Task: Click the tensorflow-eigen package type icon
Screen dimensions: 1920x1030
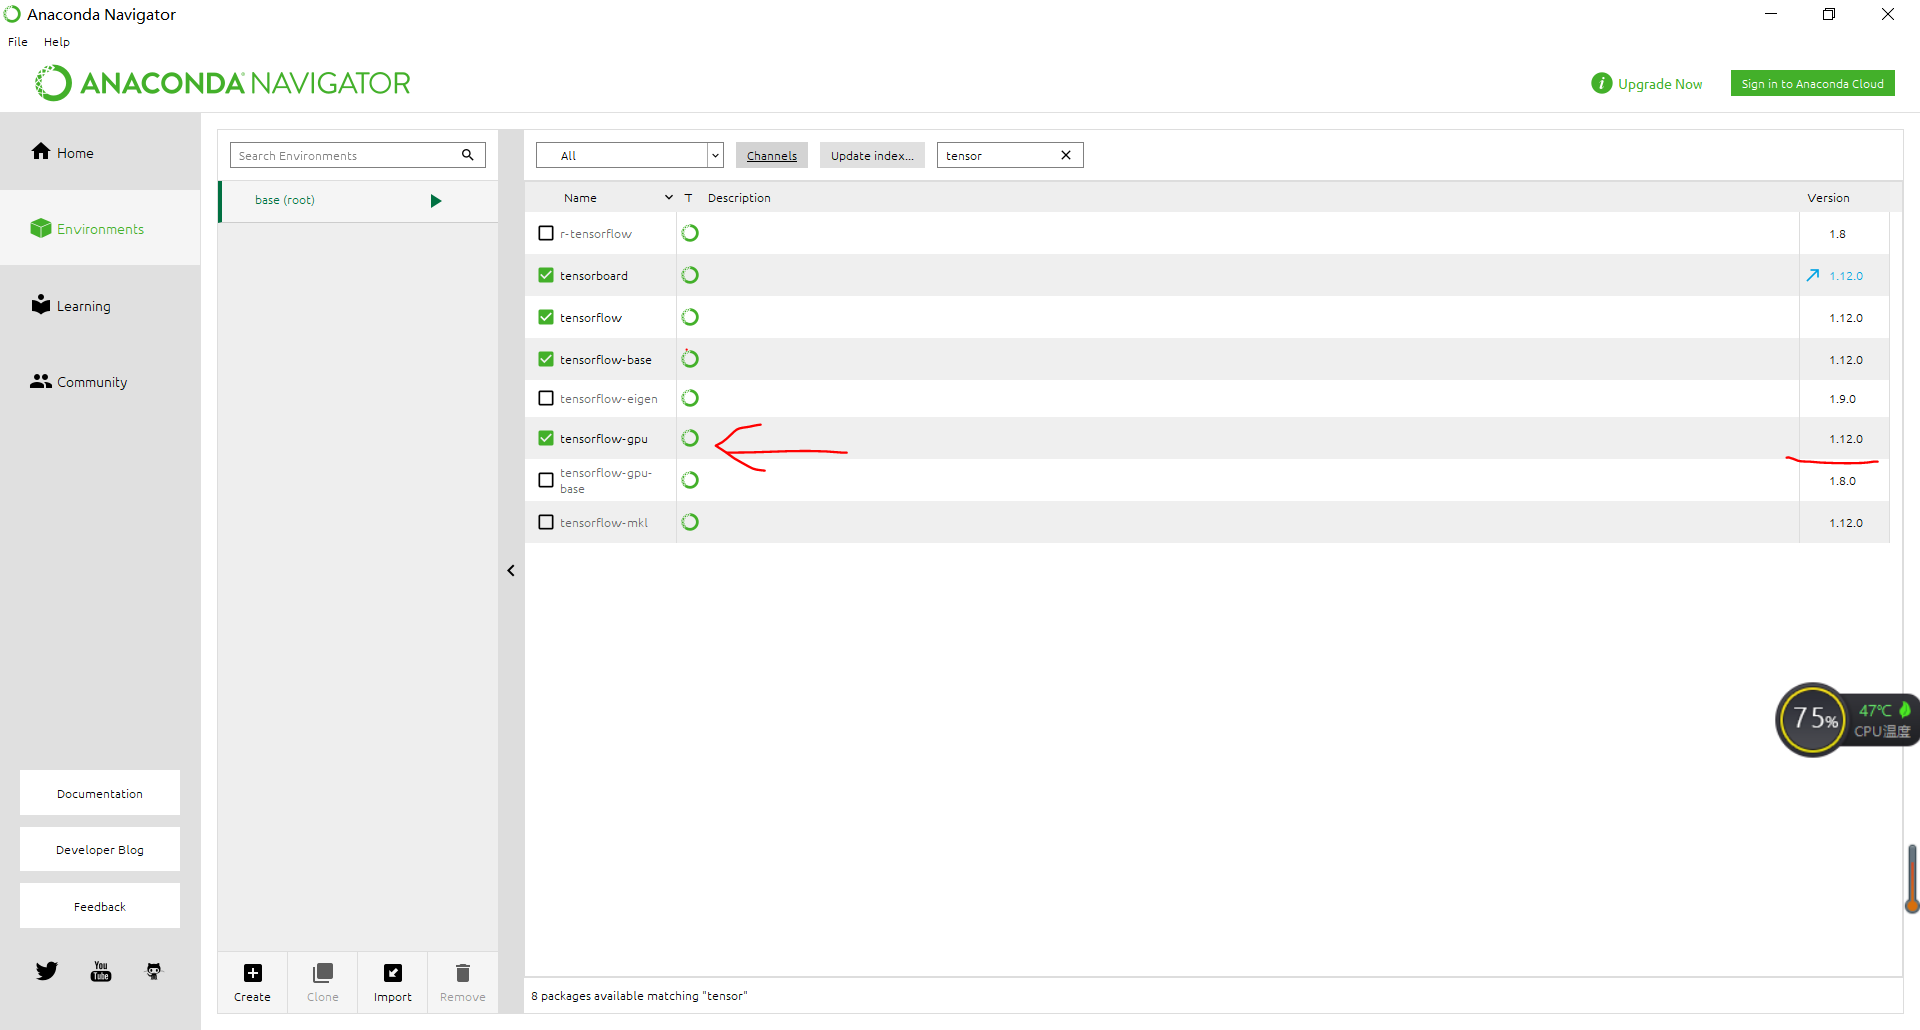Action: 690,398
